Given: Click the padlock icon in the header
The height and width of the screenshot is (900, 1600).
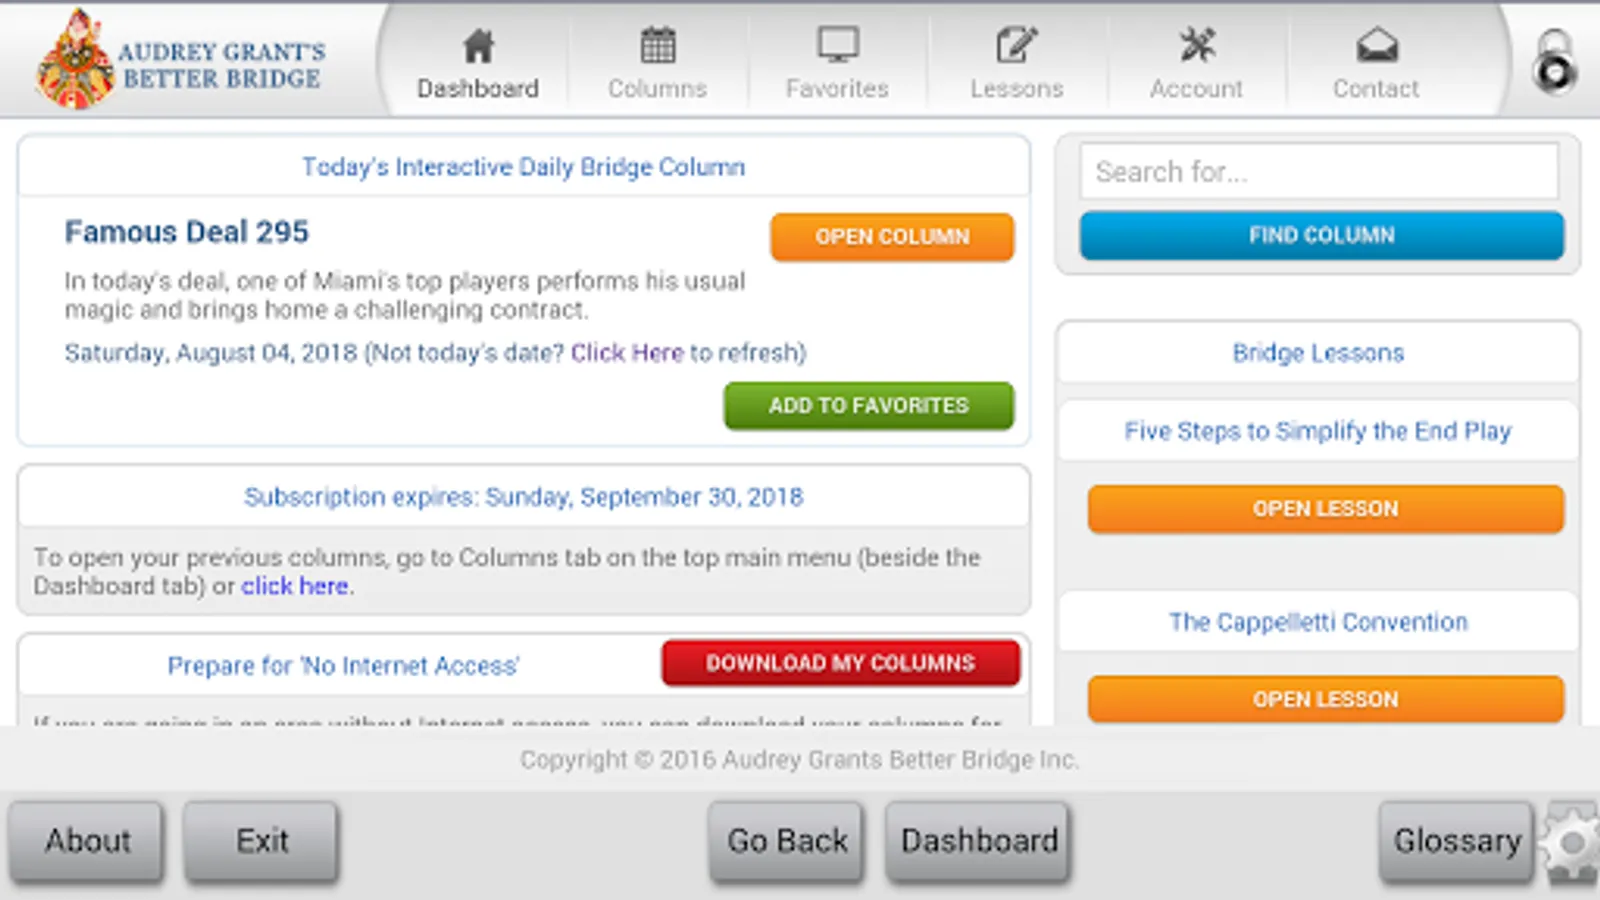Looking at the screenshot, I should 1554,62.
